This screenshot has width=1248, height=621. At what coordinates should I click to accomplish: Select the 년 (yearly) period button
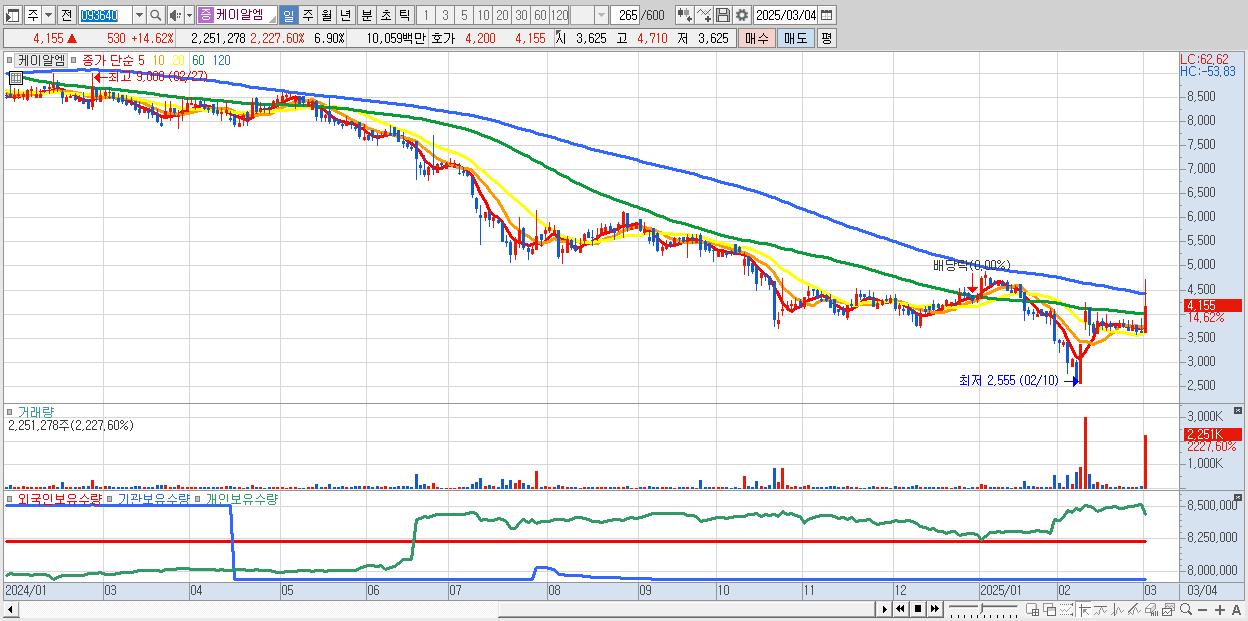point(345,15)
